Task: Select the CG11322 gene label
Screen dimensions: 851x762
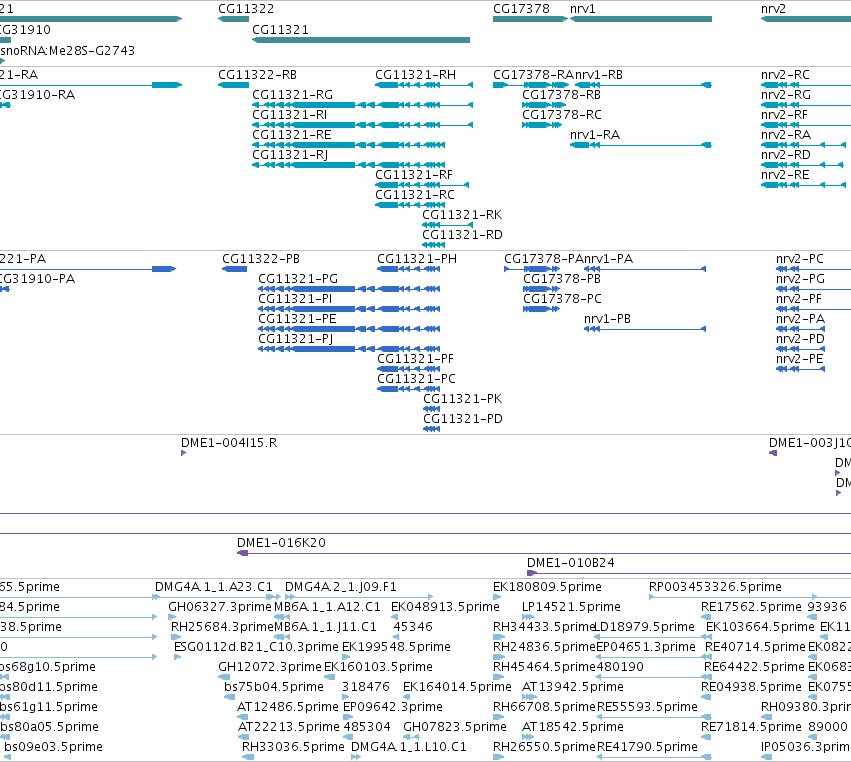Action: point(246,9)
